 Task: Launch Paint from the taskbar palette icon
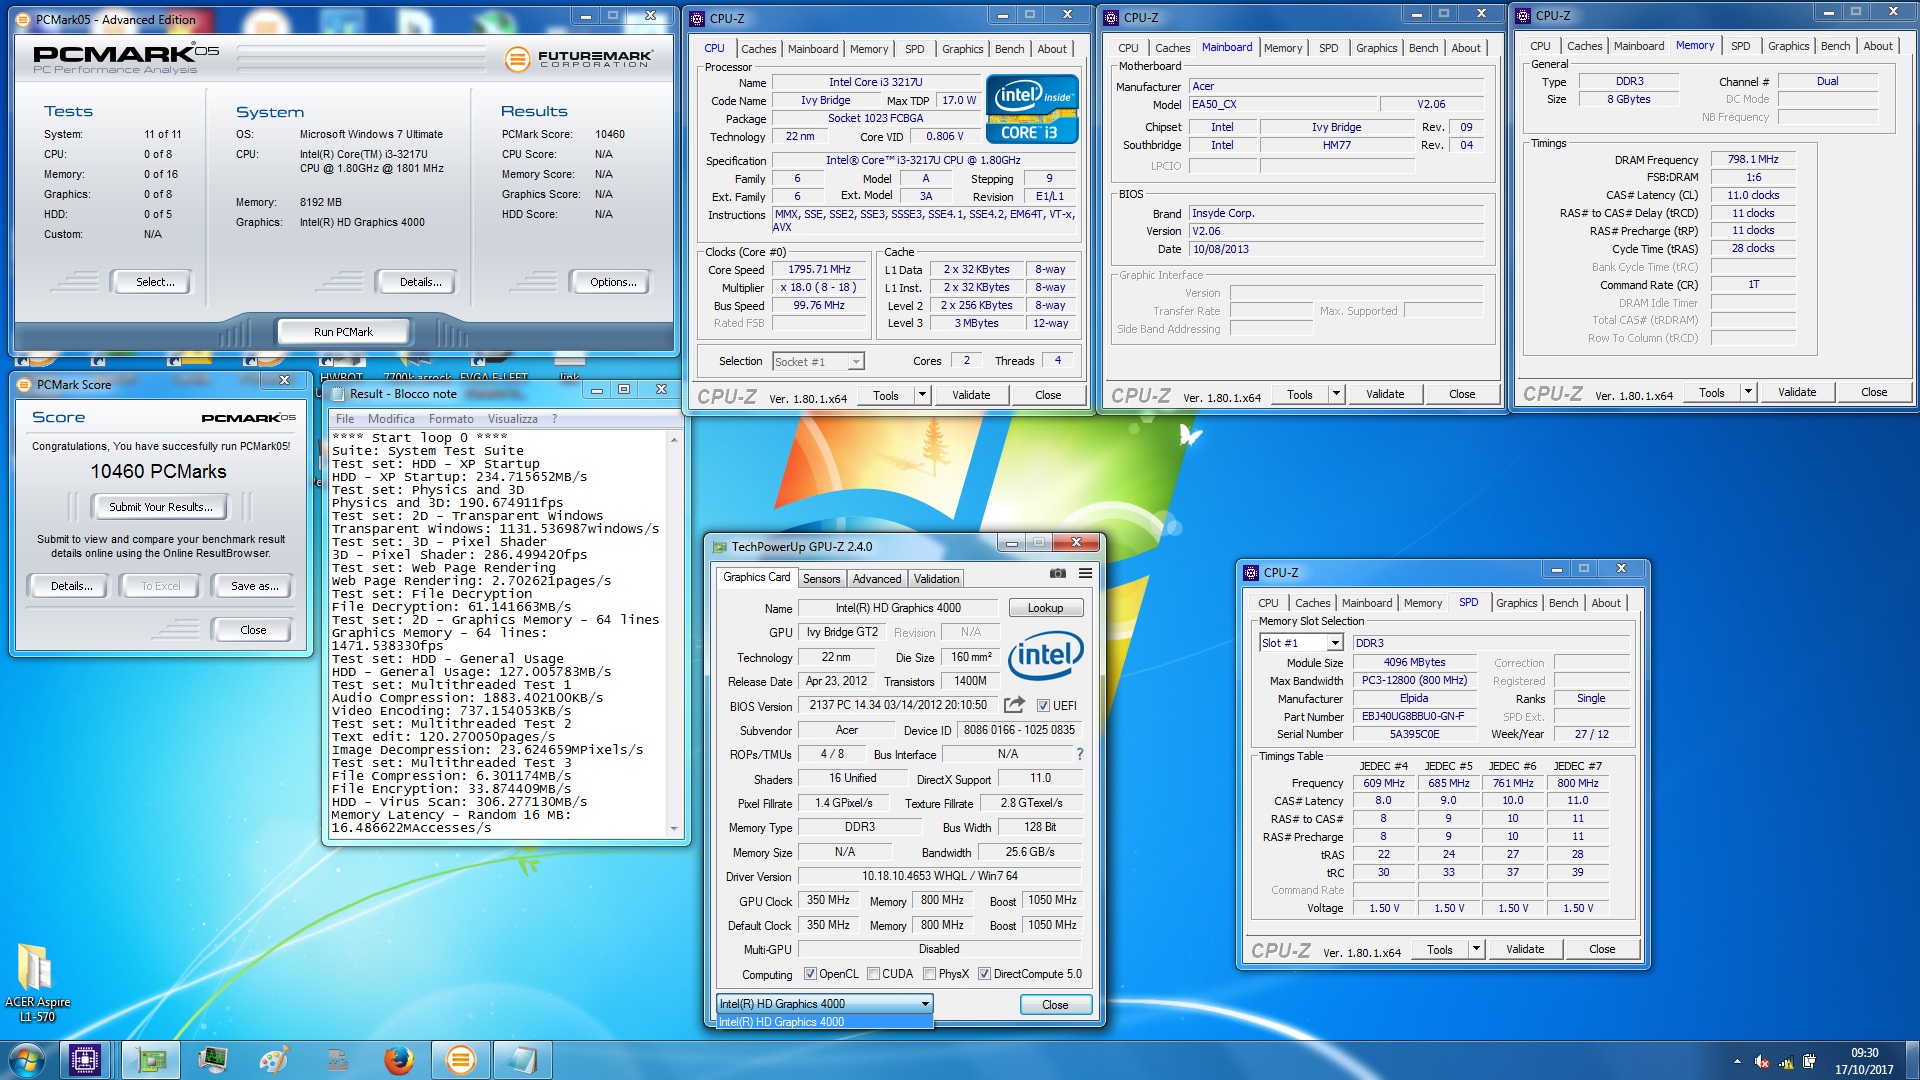click(274, 1060)
